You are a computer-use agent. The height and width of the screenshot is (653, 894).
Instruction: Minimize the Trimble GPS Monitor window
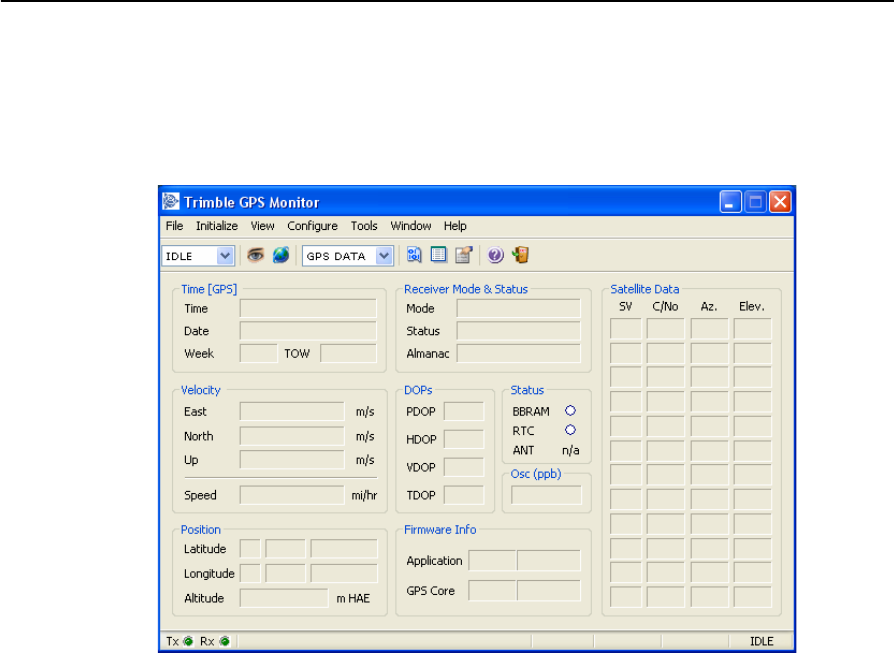(730, 202)
